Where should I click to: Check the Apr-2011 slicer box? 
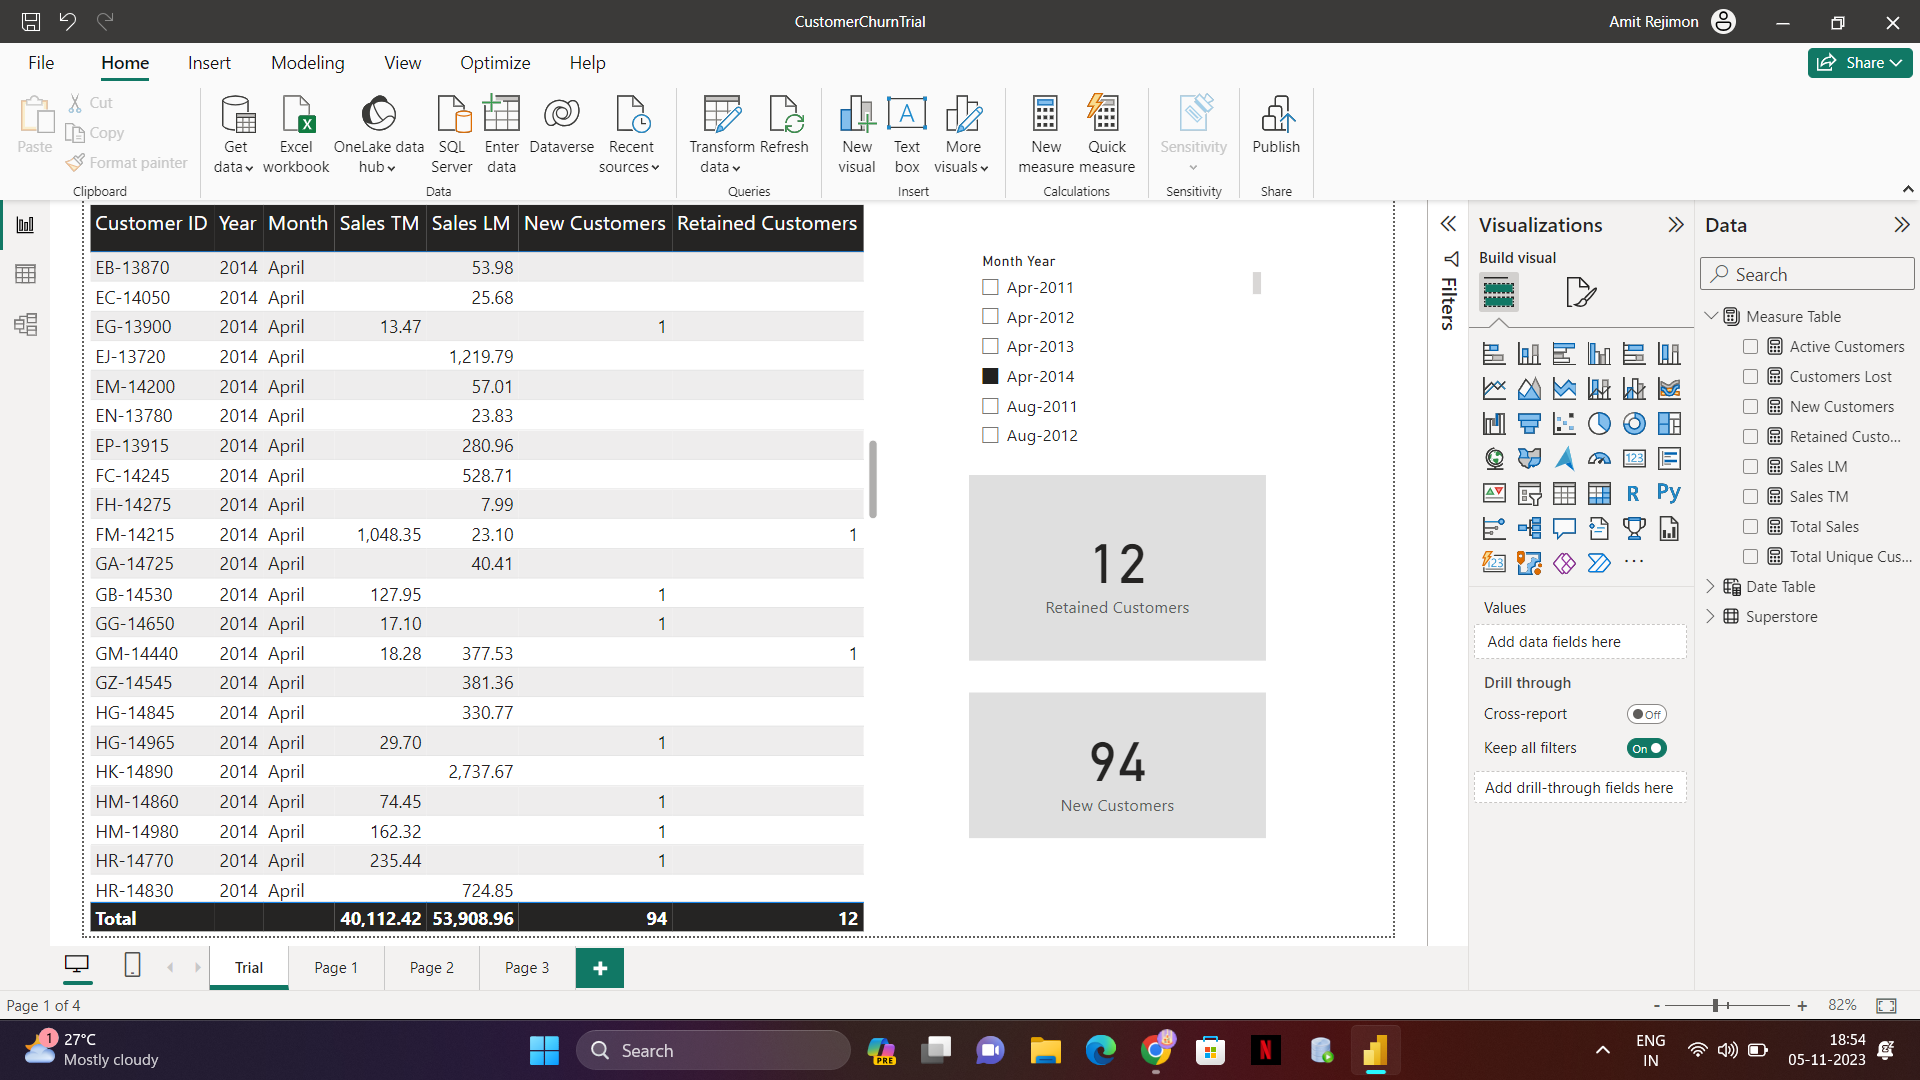point(990,287)
